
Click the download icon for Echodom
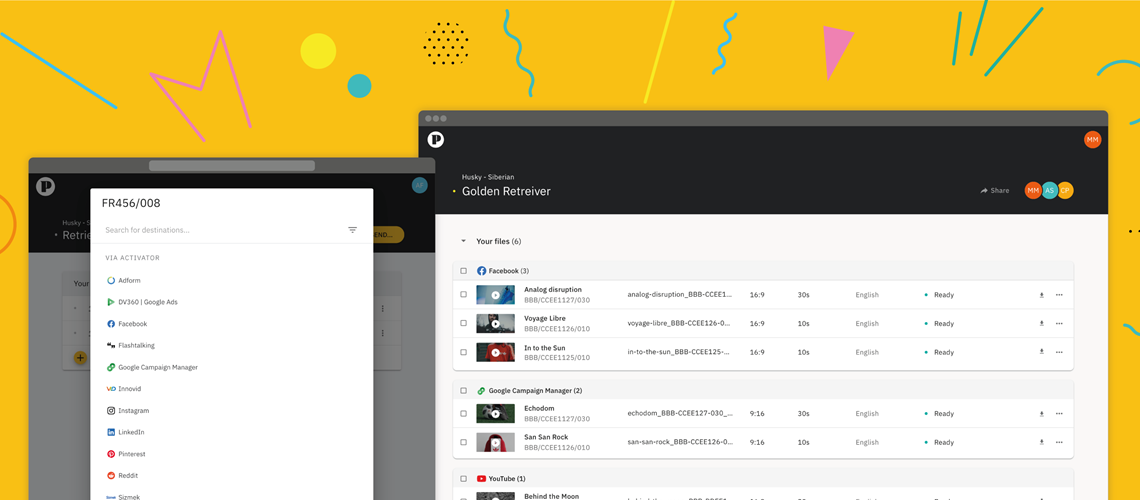click(x=1041, y=414)
